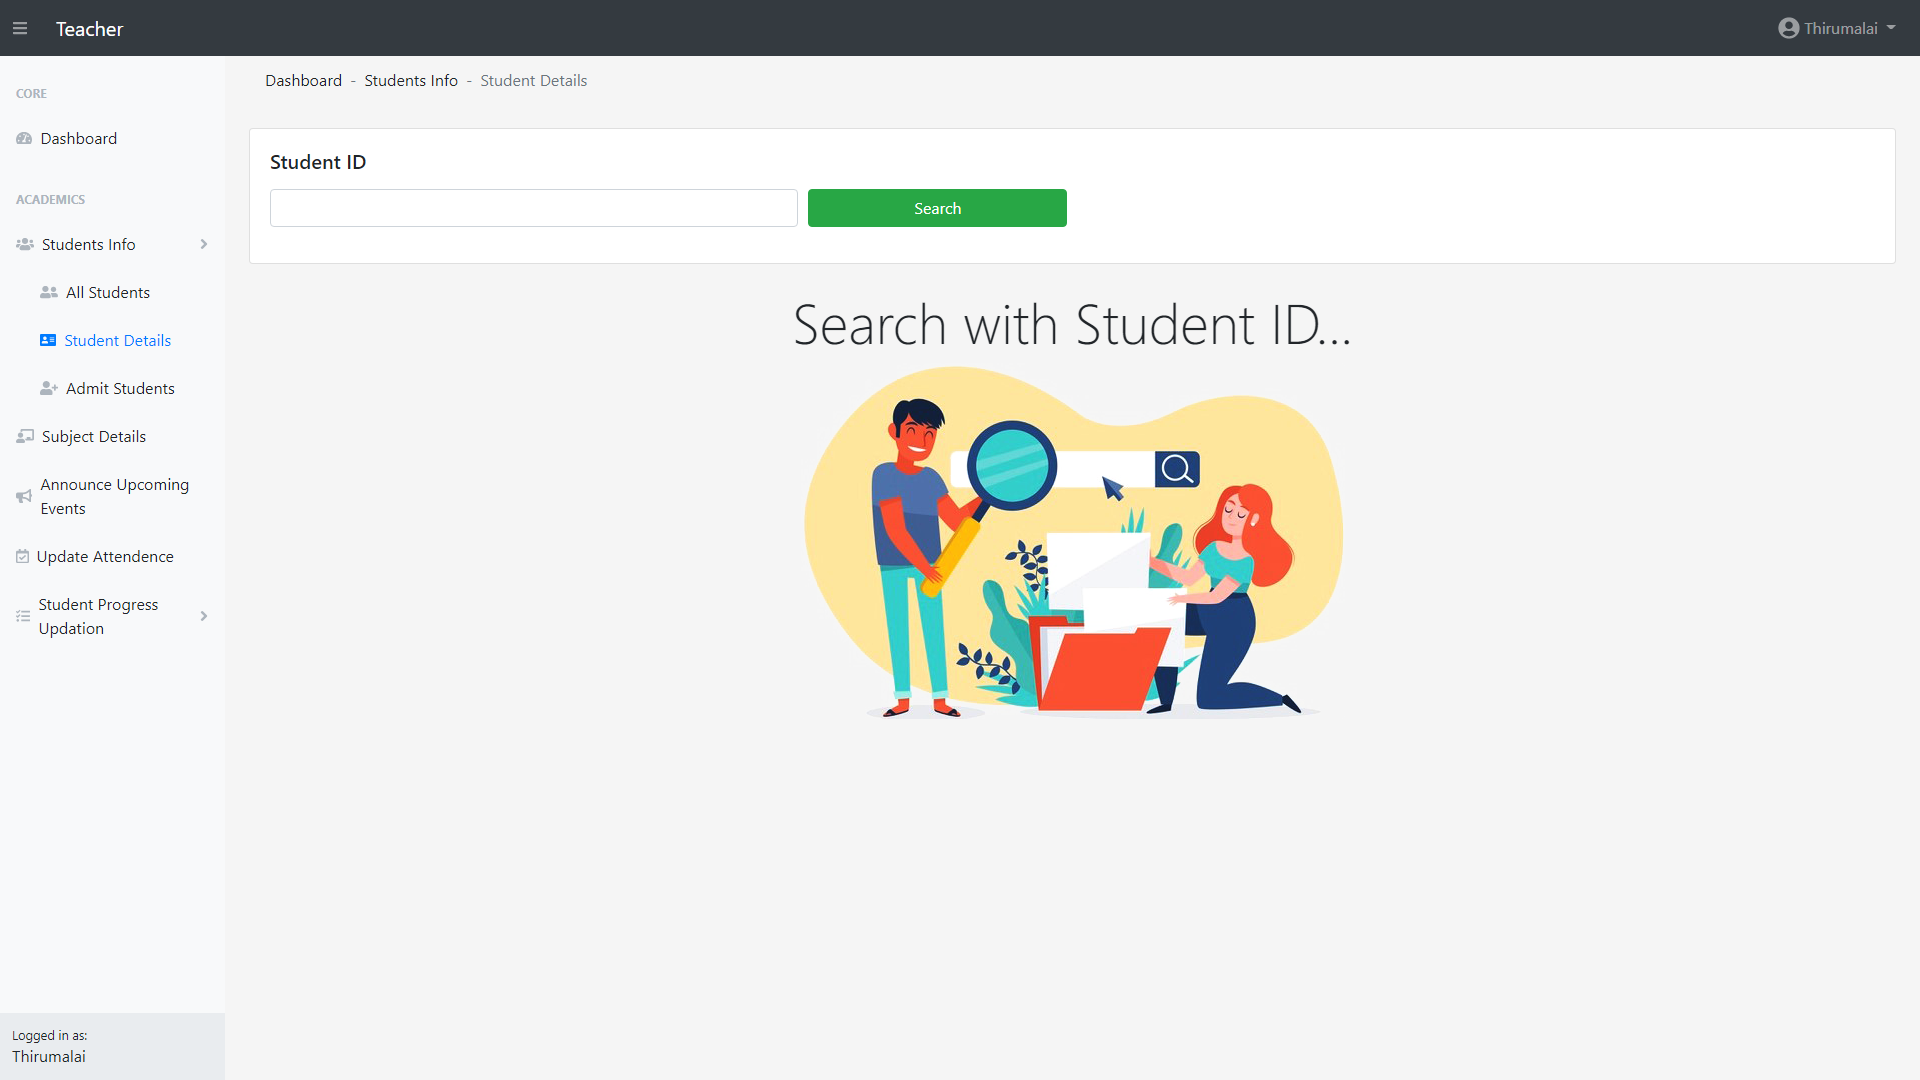Open the Thirumalai user dropdown

(1840, 29)
